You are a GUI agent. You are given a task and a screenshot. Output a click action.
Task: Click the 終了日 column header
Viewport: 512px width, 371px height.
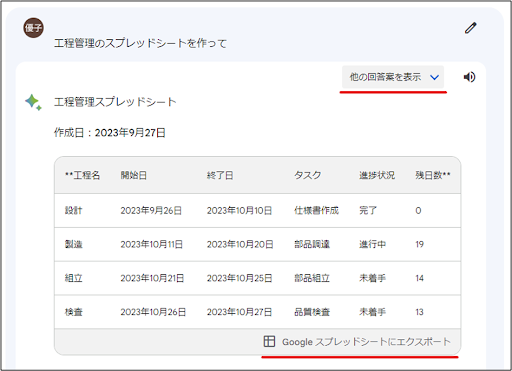tap(220, 175)
